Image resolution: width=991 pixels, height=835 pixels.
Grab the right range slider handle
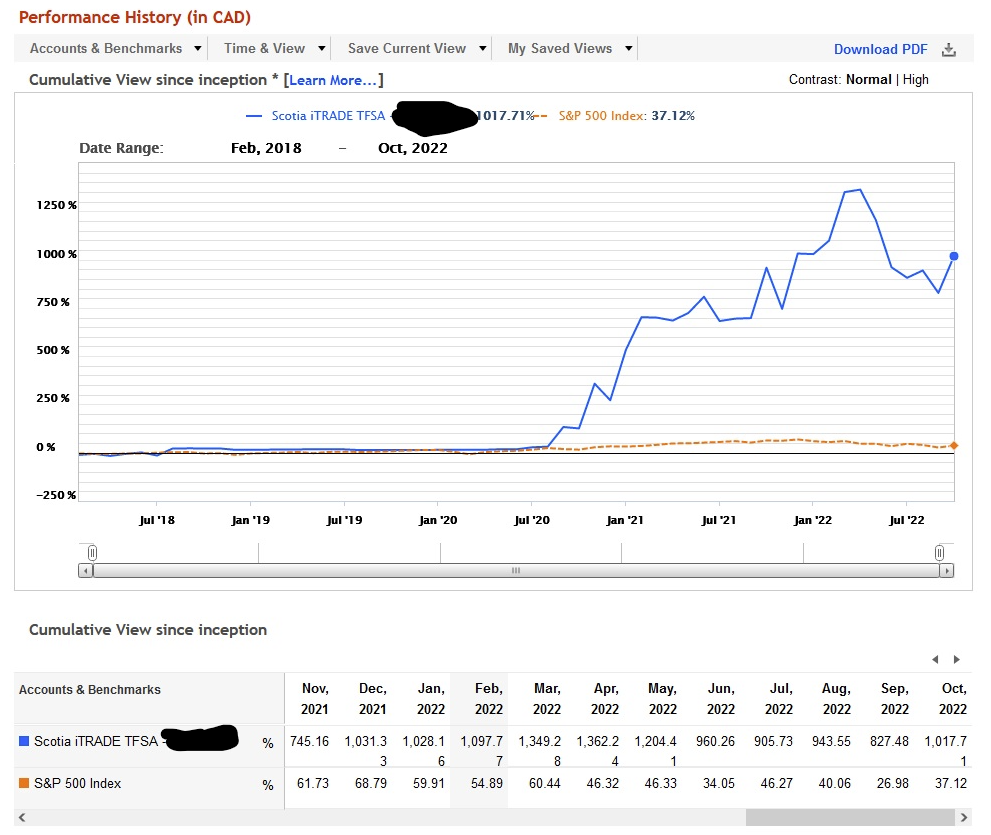tap(940, 553)
